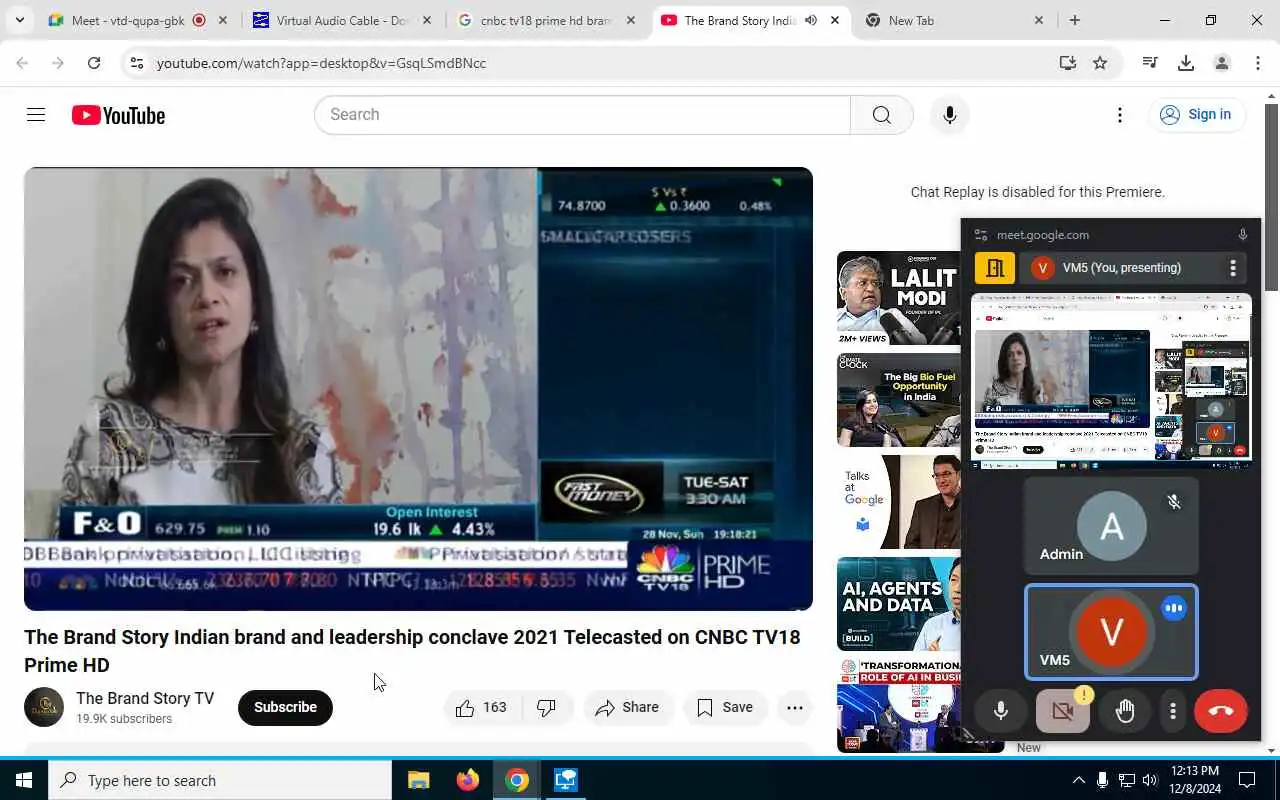This screenshot has height=800, width=1280.
Task: Go to the YouTube home logo
Action: [x=118, y=115]
